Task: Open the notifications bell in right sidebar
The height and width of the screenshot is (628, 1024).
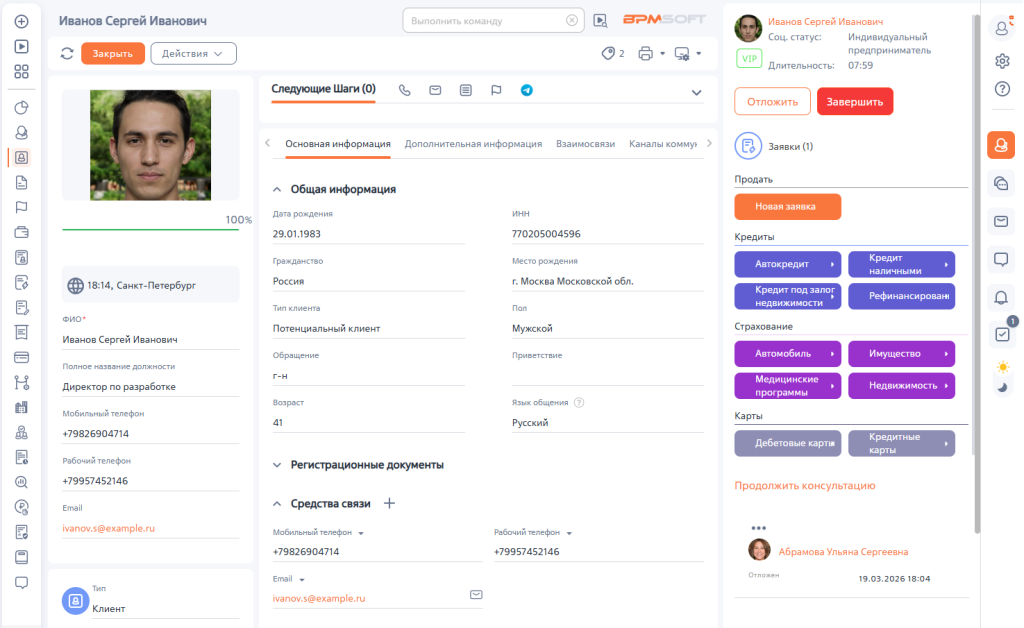Action: coord(1001,297)
